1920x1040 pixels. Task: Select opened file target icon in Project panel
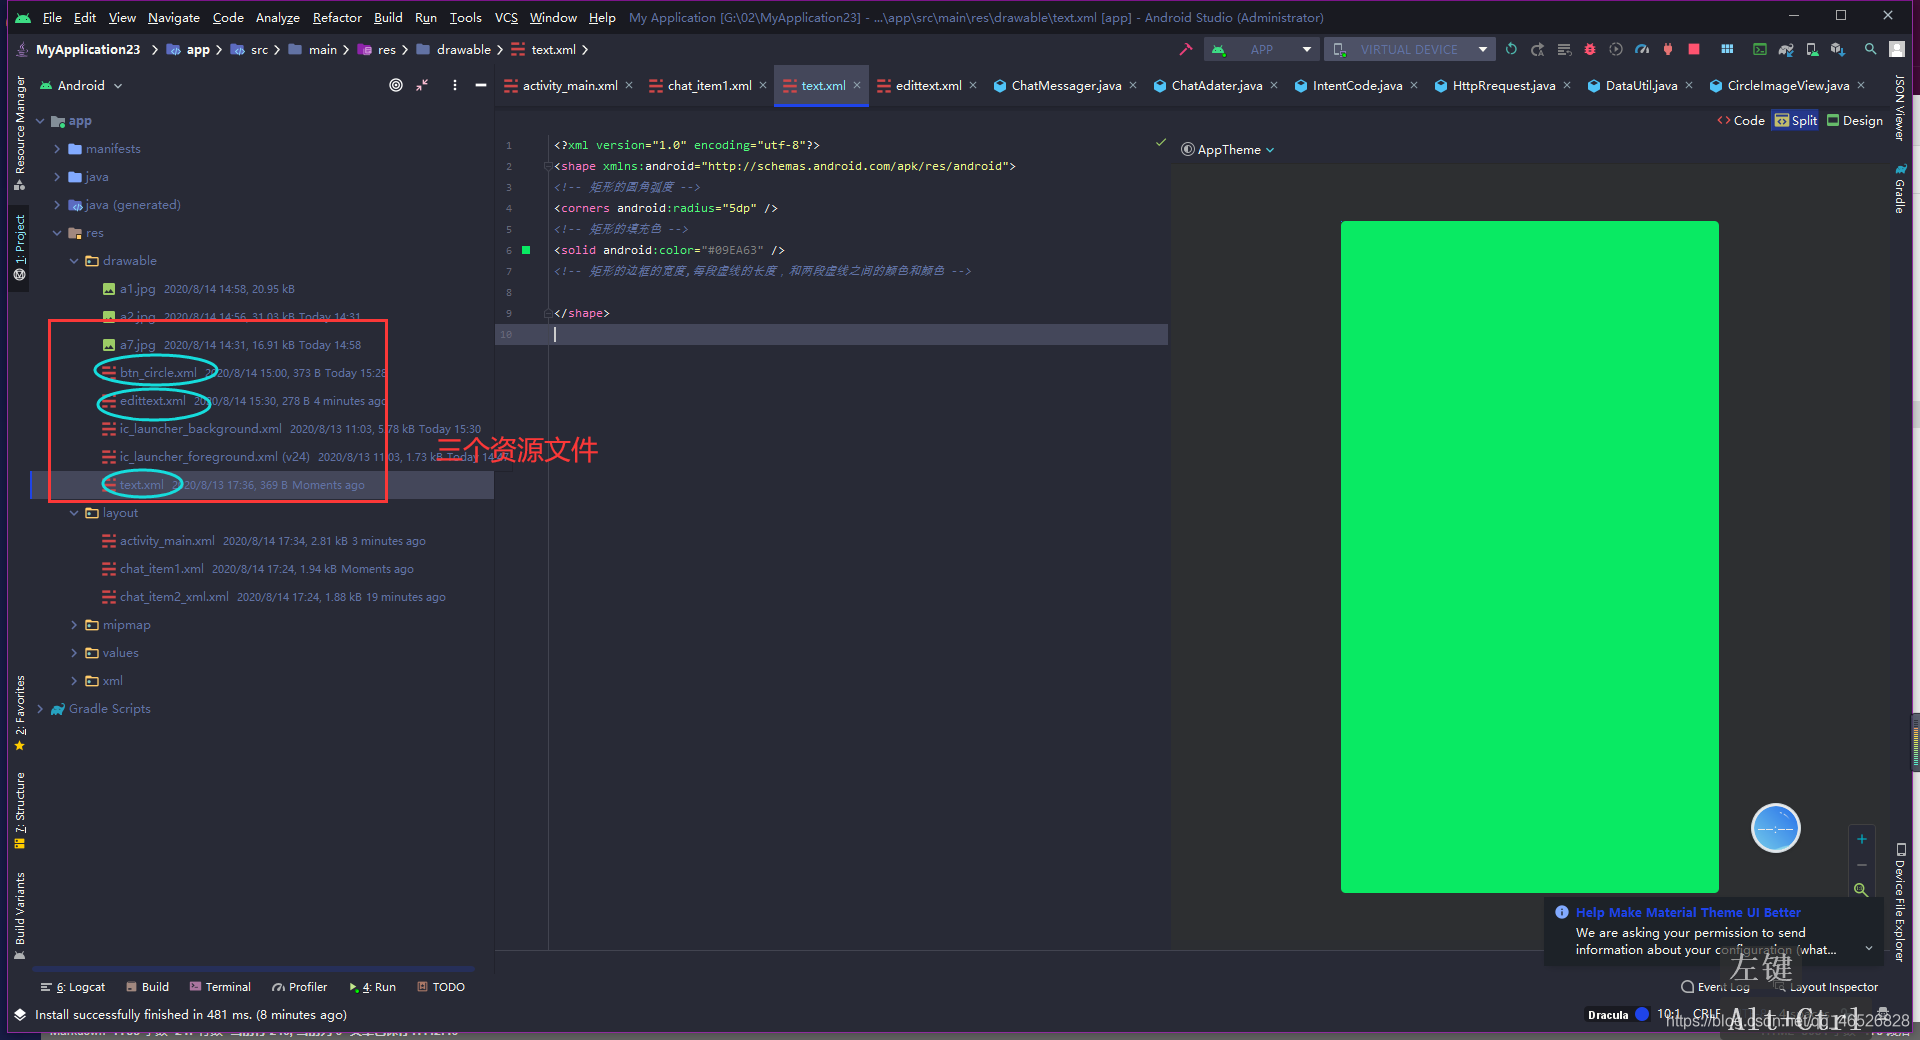(x=396, y=85)
